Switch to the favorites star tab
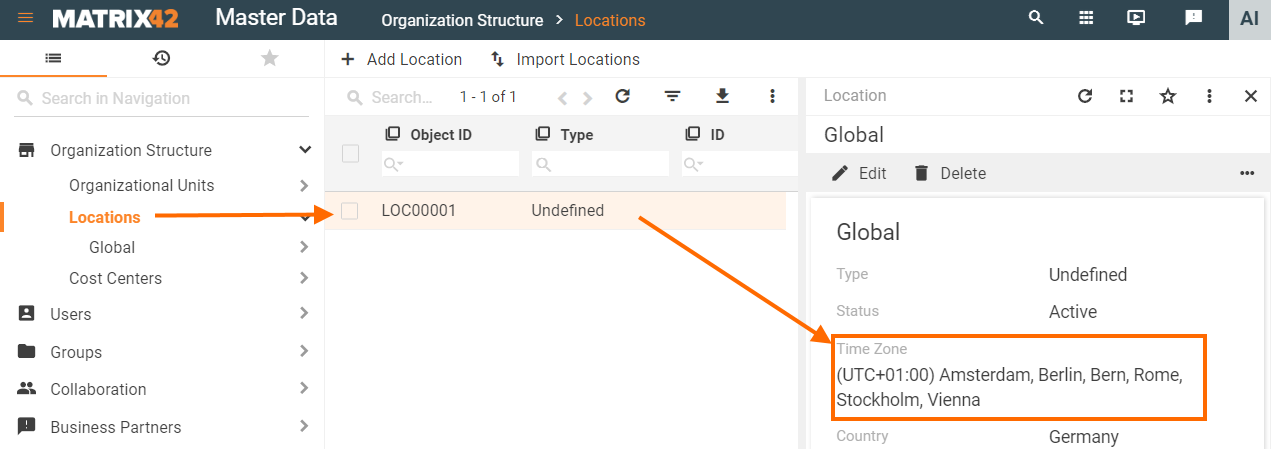The height and width of the screenshot is (449, 1271). (269, 58)
